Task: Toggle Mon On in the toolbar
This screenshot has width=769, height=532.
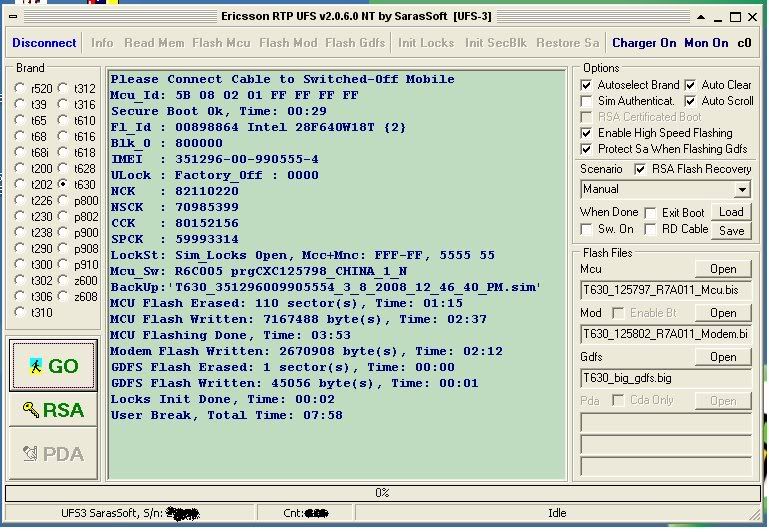Action: click(x=706, y=43)
